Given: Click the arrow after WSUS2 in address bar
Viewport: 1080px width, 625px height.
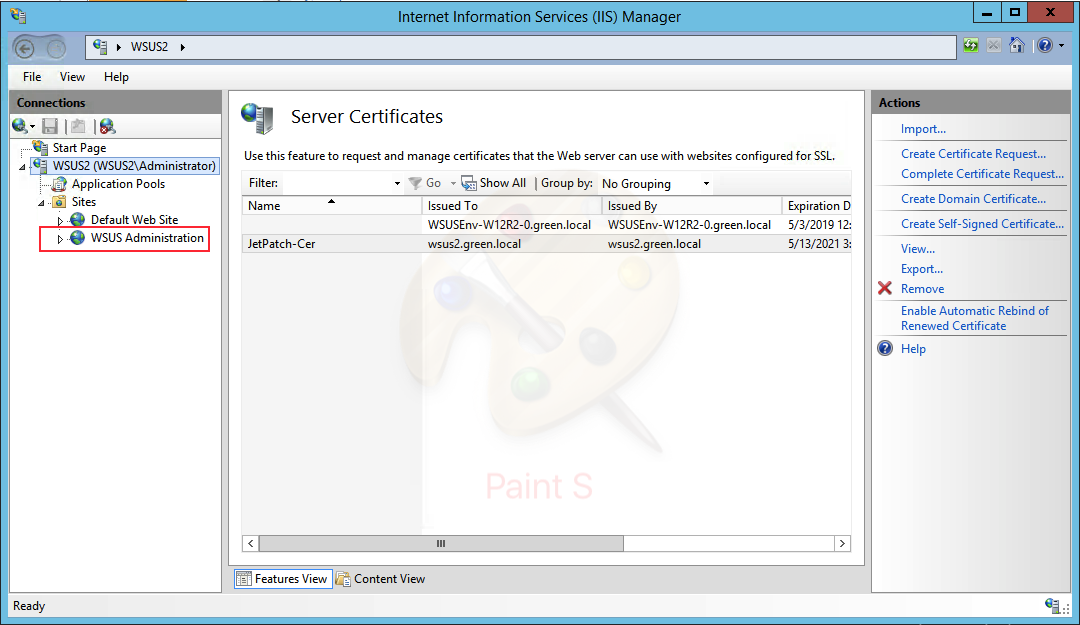Looking at the screenshot, I should coord(183,47).
